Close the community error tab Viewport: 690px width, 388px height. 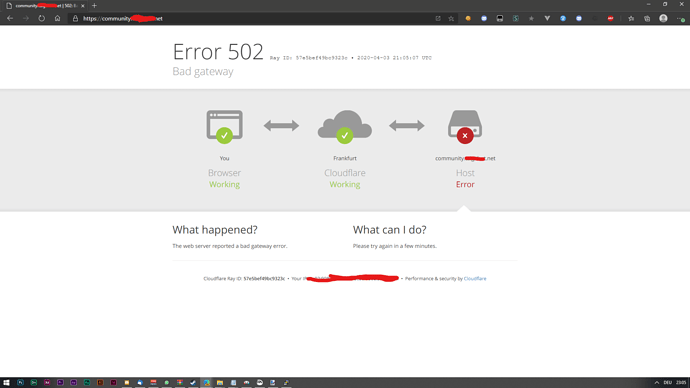click(x=83, y=6)
